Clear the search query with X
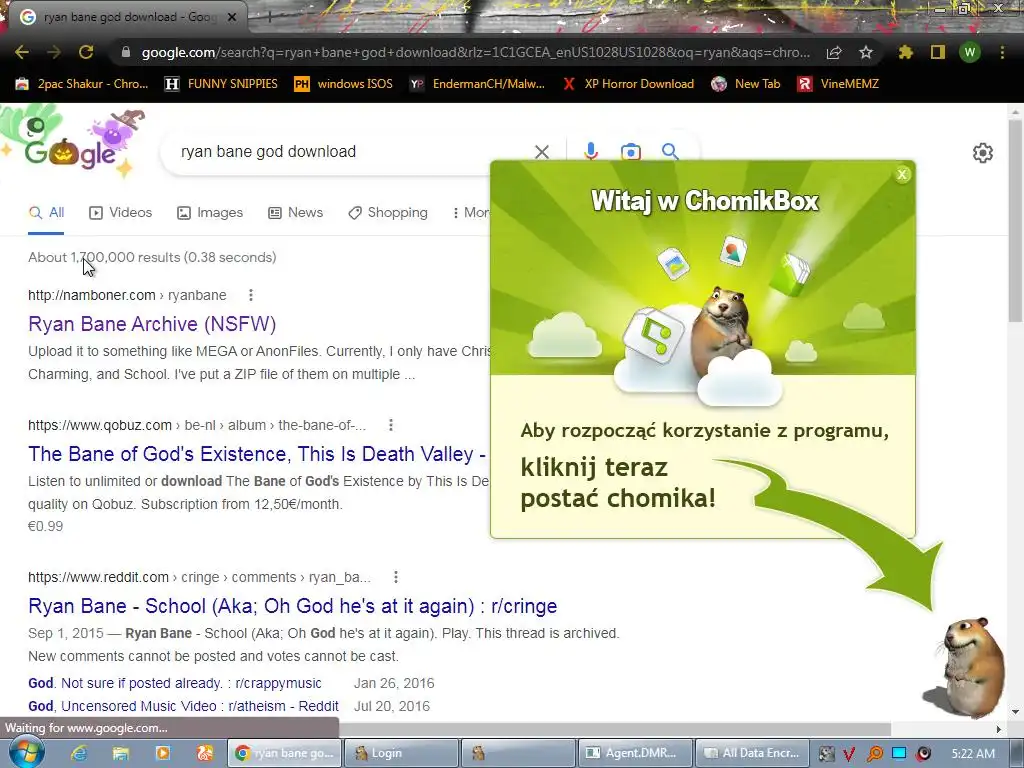The height and width of the screenshot is (768, 1024). [x=541, y=152]
